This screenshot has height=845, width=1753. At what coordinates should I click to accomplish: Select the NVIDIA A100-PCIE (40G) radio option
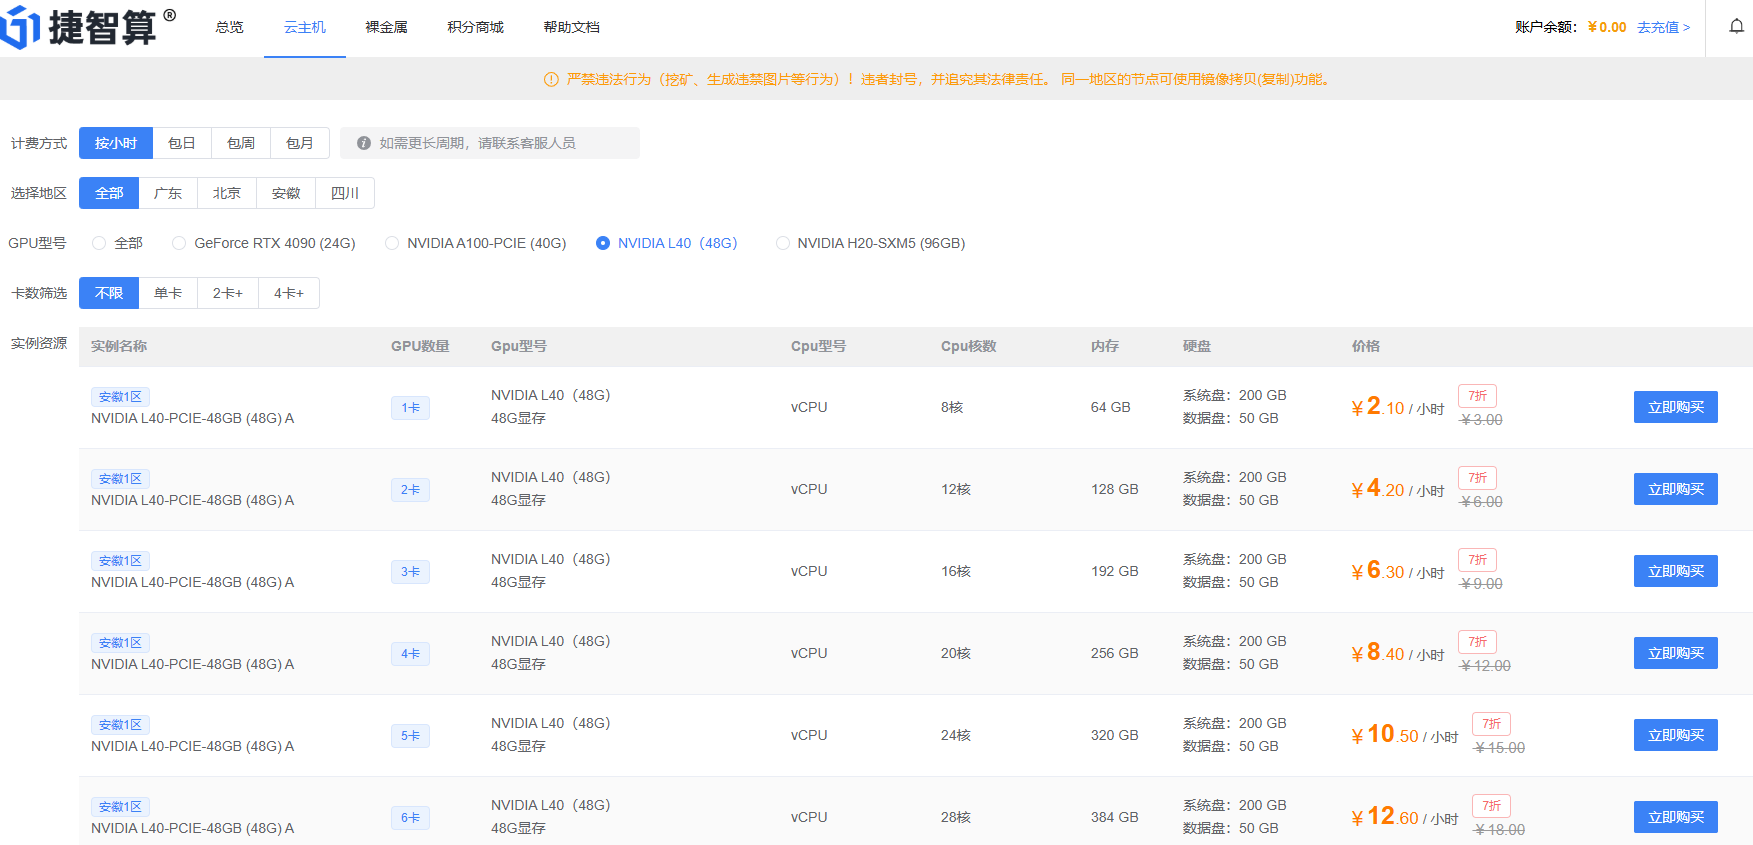pyautogui.click(x=392, y=243)
